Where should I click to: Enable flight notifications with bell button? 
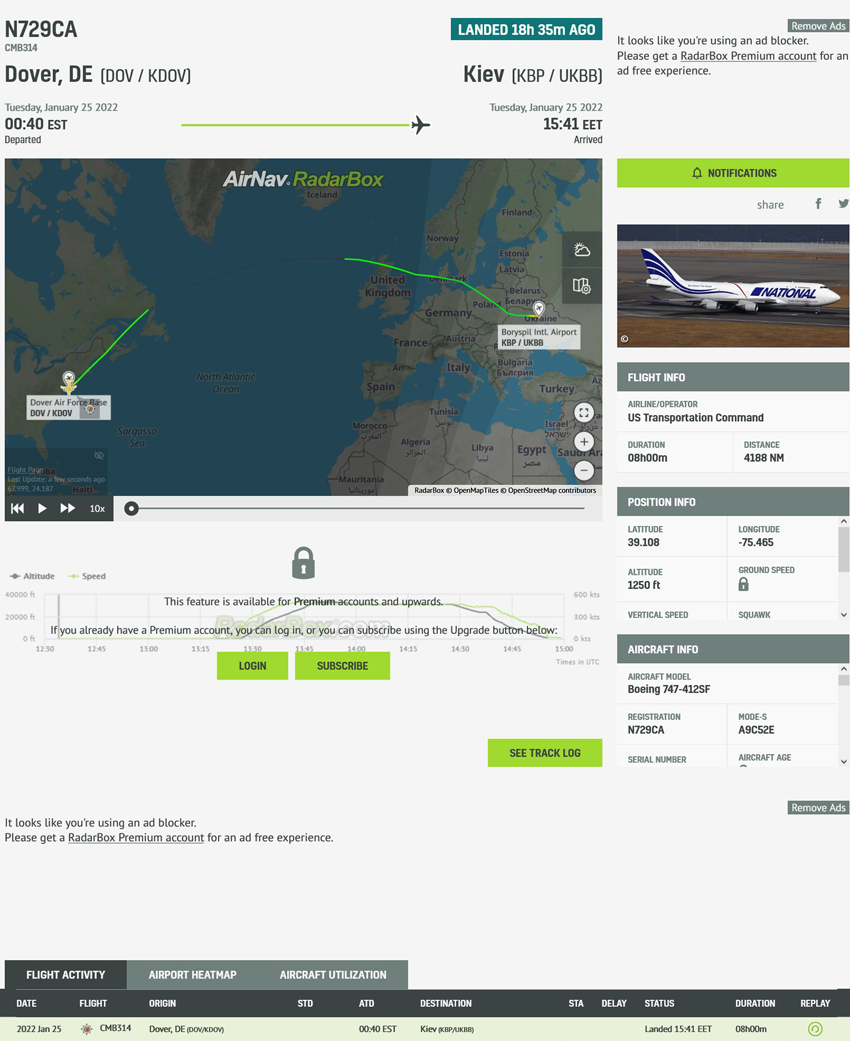click(732, 173)
